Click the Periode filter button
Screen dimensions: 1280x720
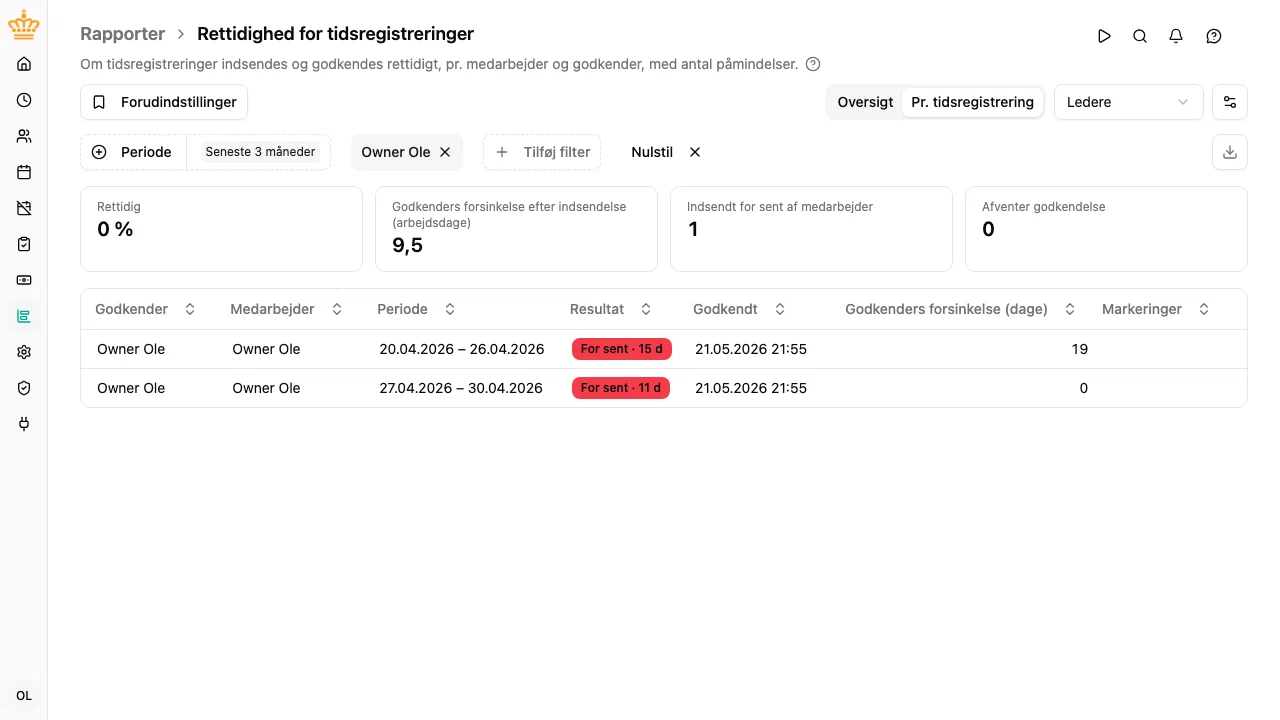(133, 152)
